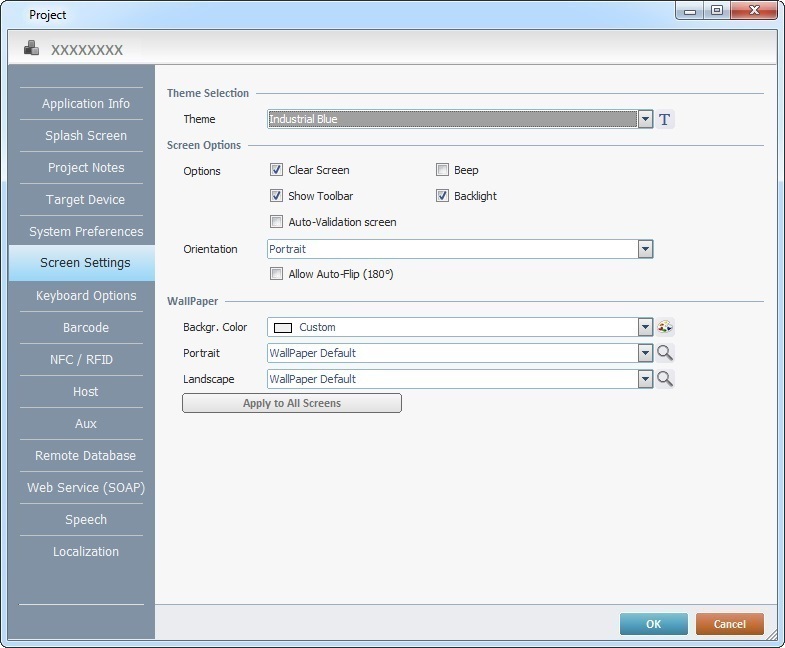785x648 pixels.
Task: Open the Aux section
Action: click(x=86, y=424)
